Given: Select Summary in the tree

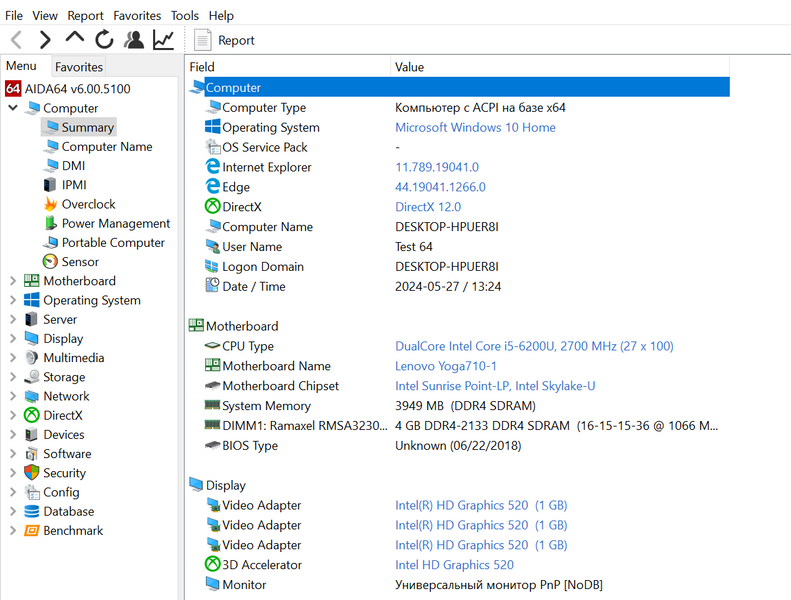Looking at the screenshot, I should point(79,127).
